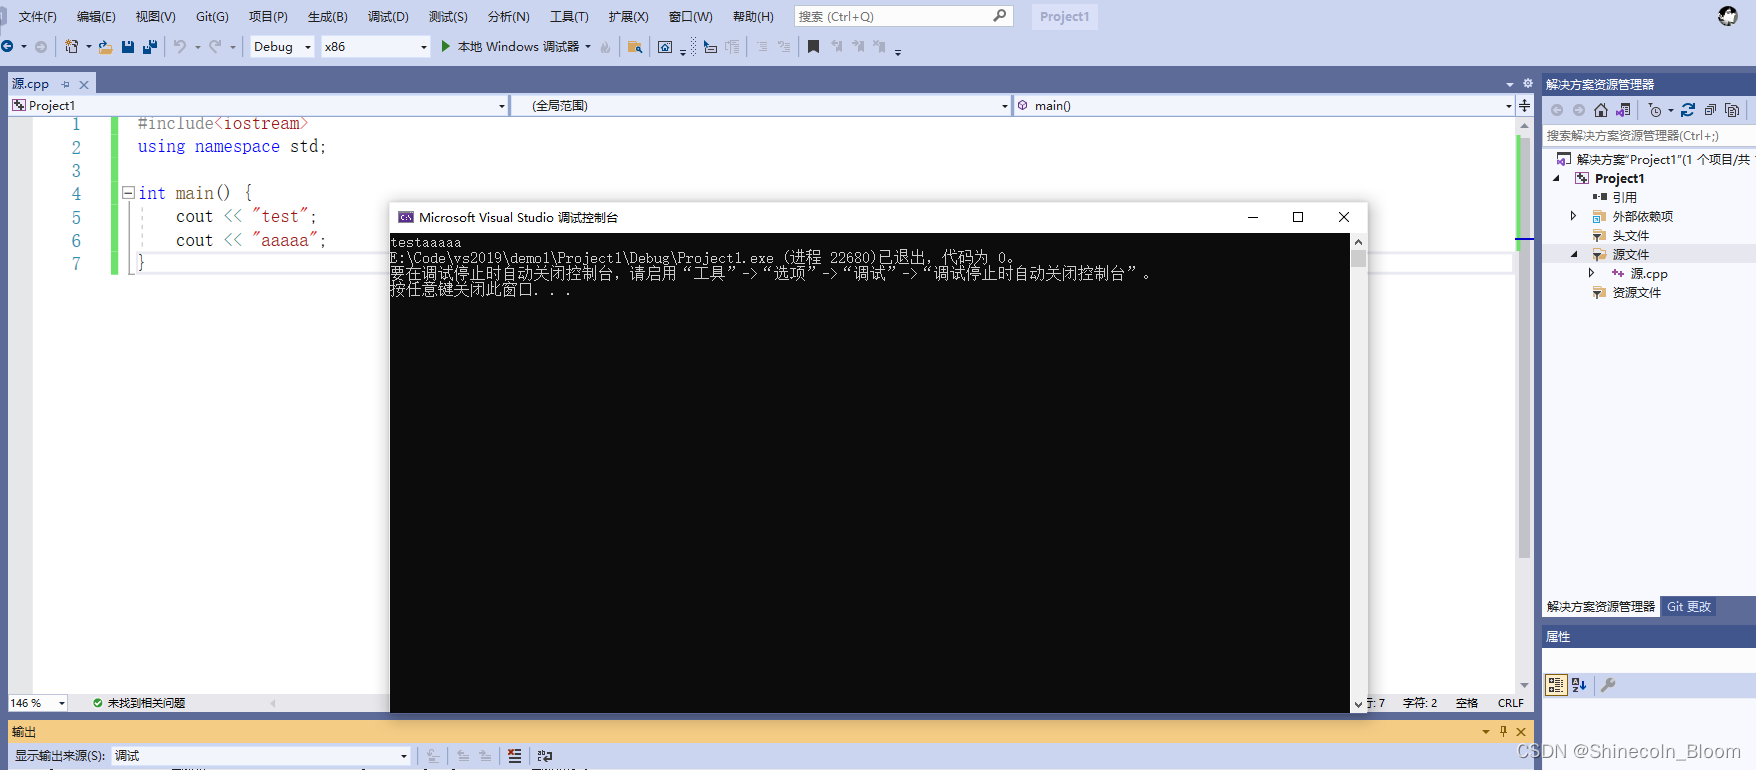1756x770 pixels.
Task: Open the 文件(F) menu
Action: coord(37,17)
